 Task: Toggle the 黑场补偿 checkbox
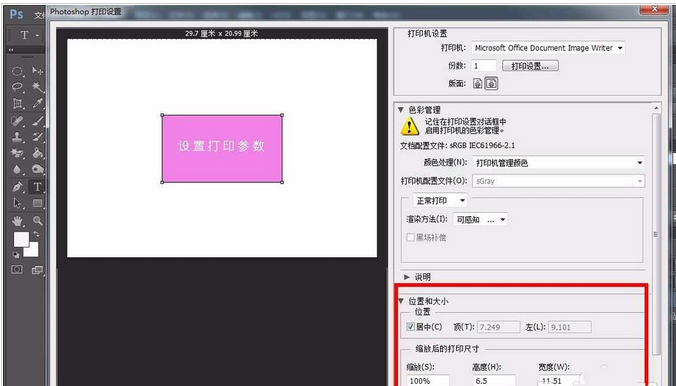[x=410, y=237]
